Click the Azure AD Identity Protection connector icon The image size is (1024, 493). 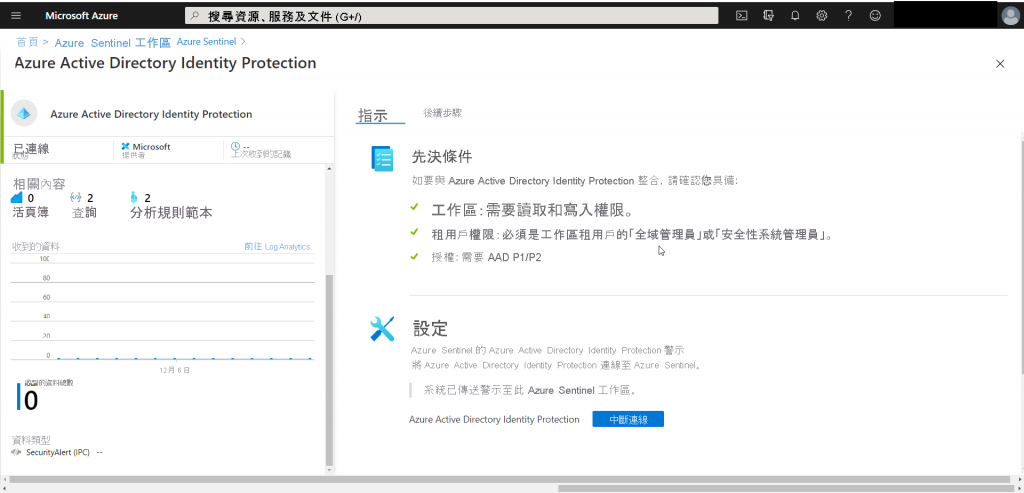pyautogui.click(x=24, y=114)
